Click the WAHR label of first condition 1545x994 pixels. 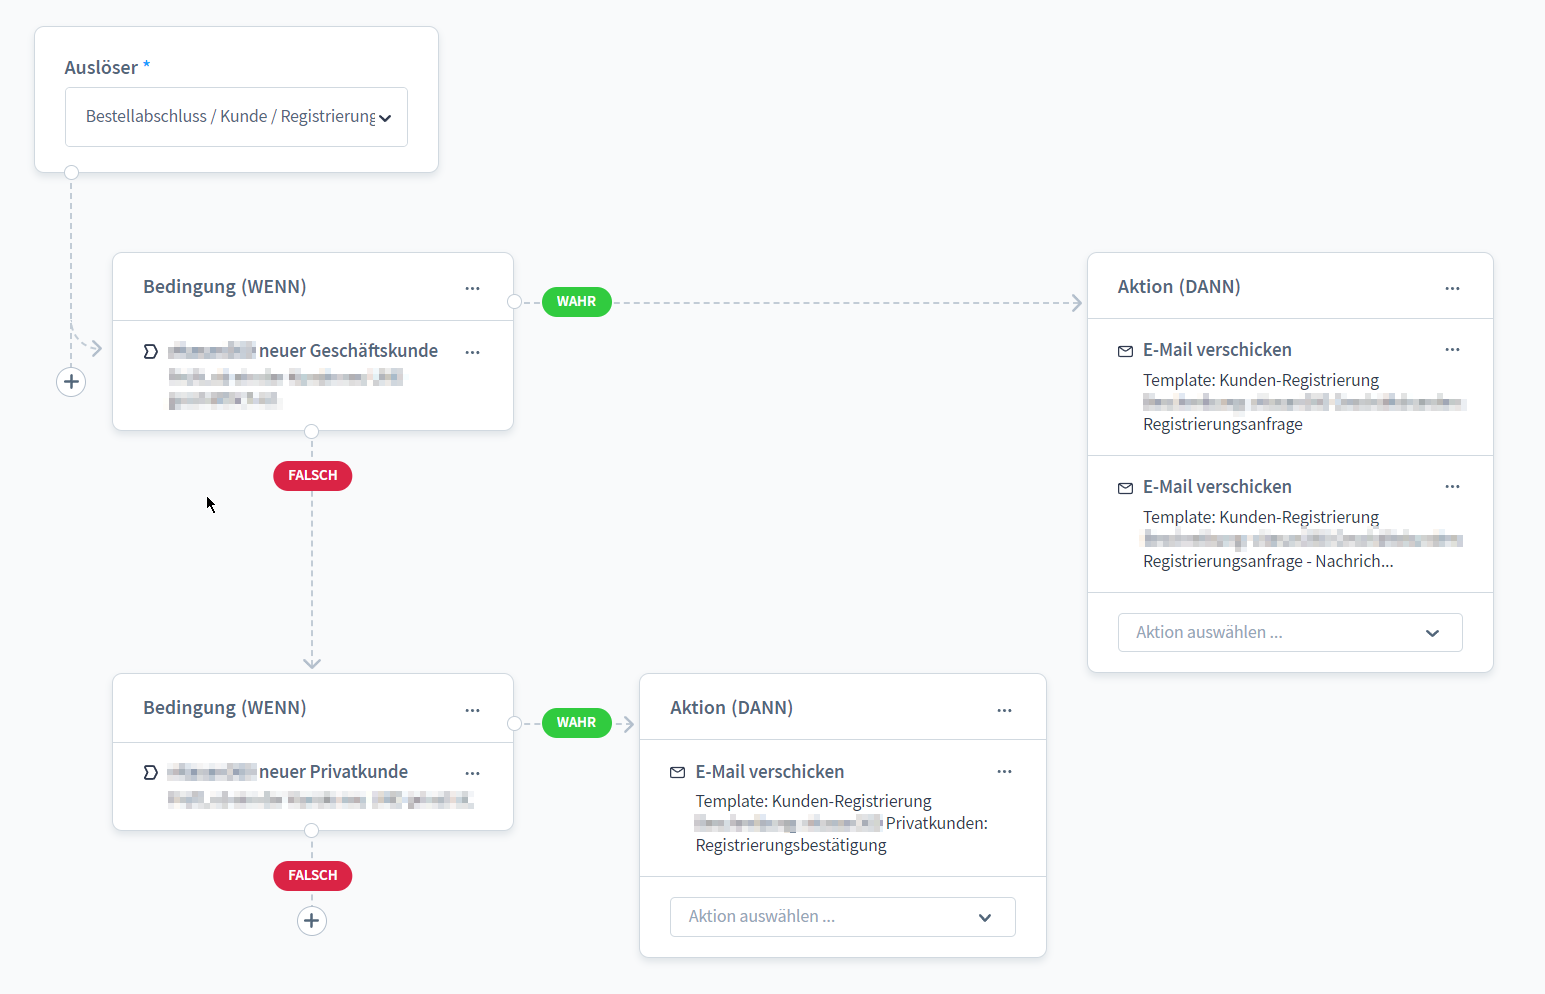576,302
